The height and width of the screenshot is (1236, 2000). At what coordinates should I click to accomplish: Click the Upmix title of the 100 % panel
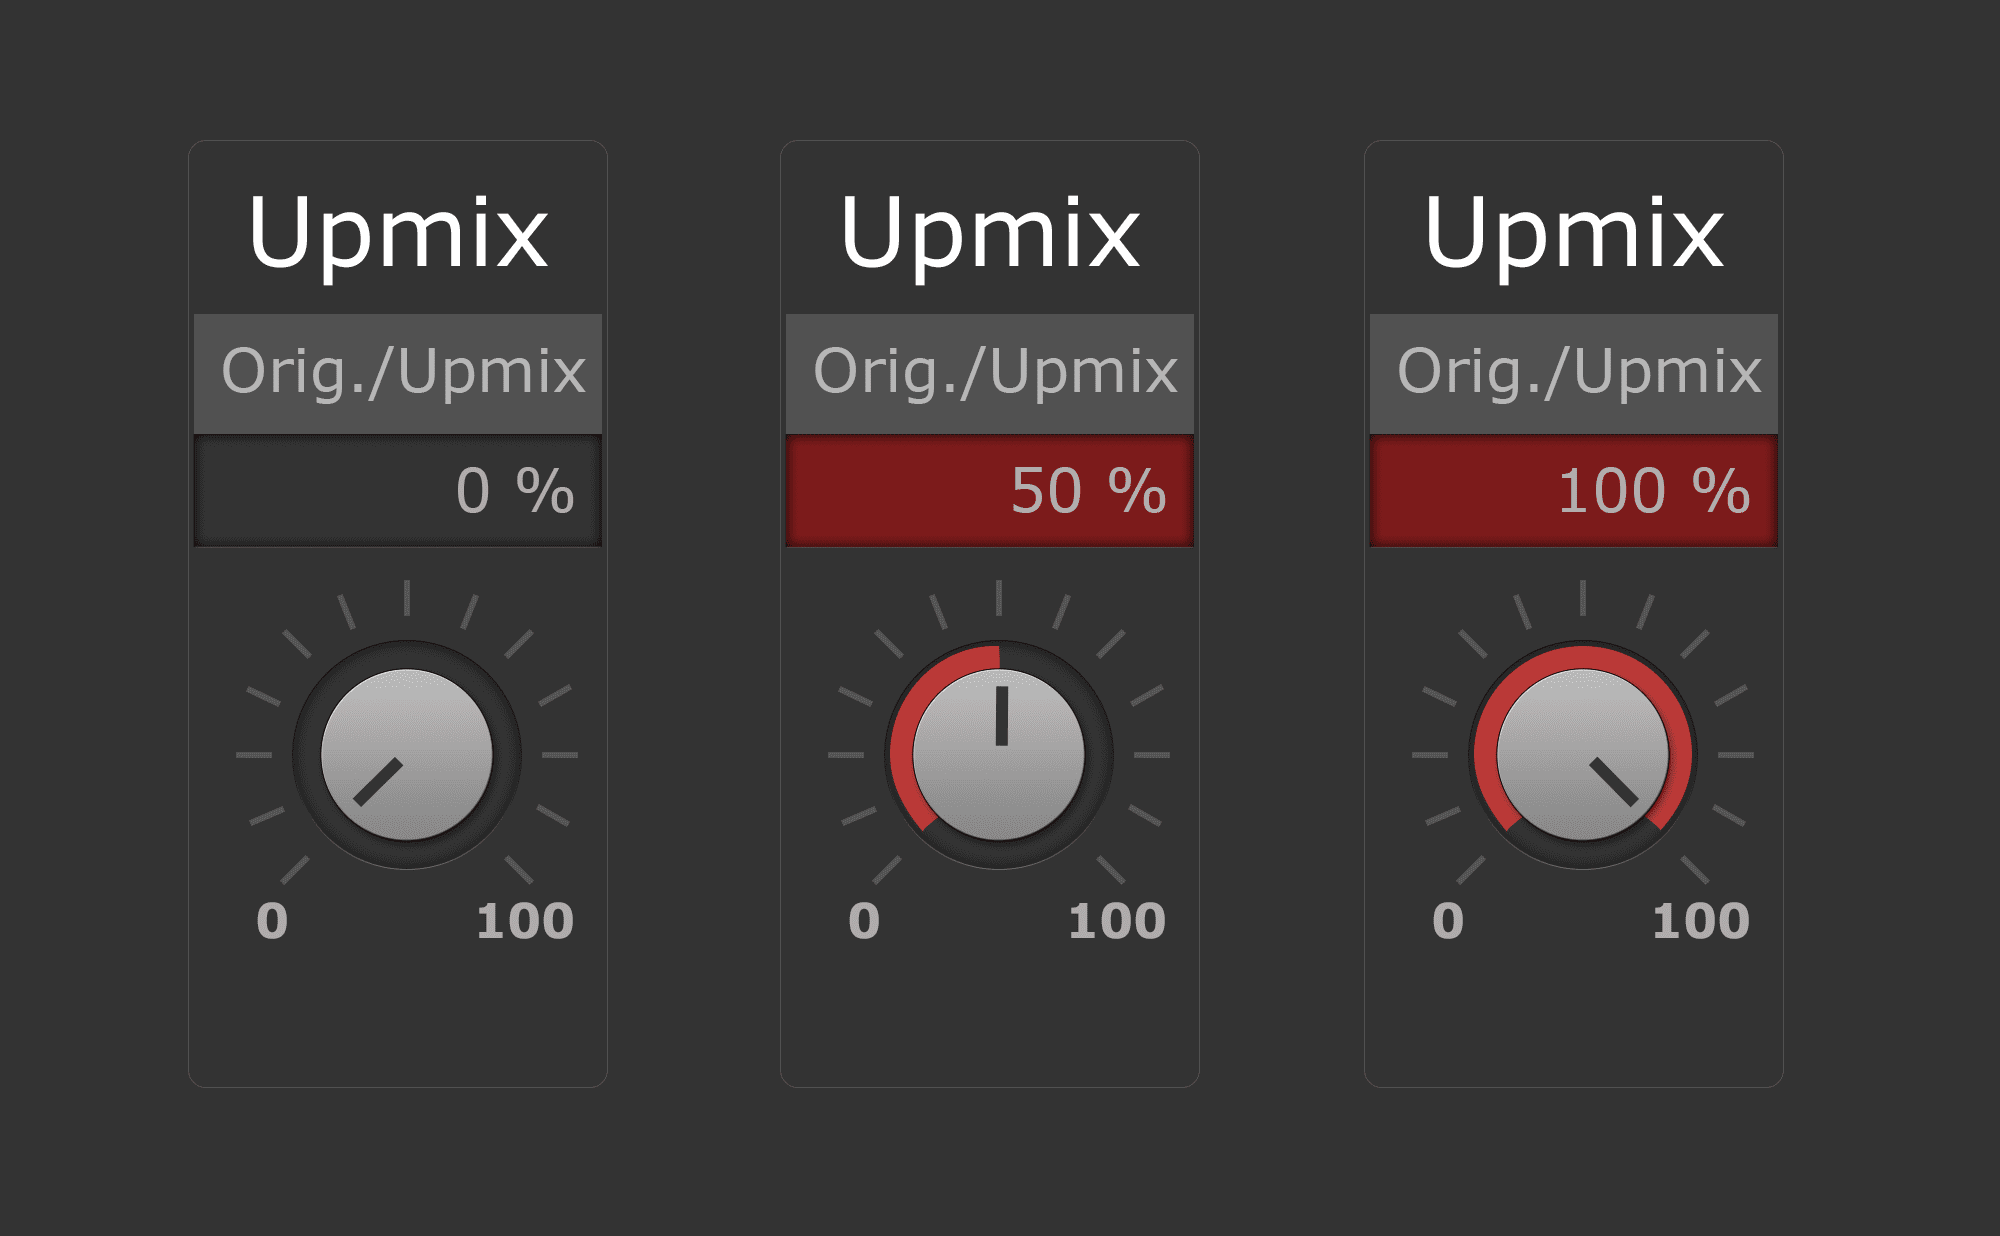pyautogui.click(x=1574, y=235)
